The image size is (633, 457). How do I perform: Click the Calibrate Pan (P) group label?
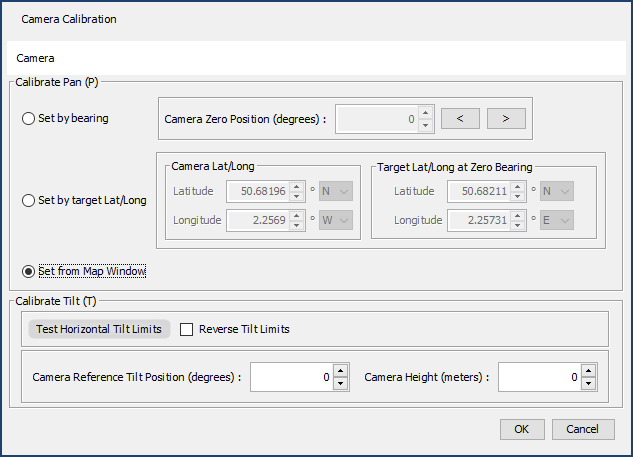57,82
